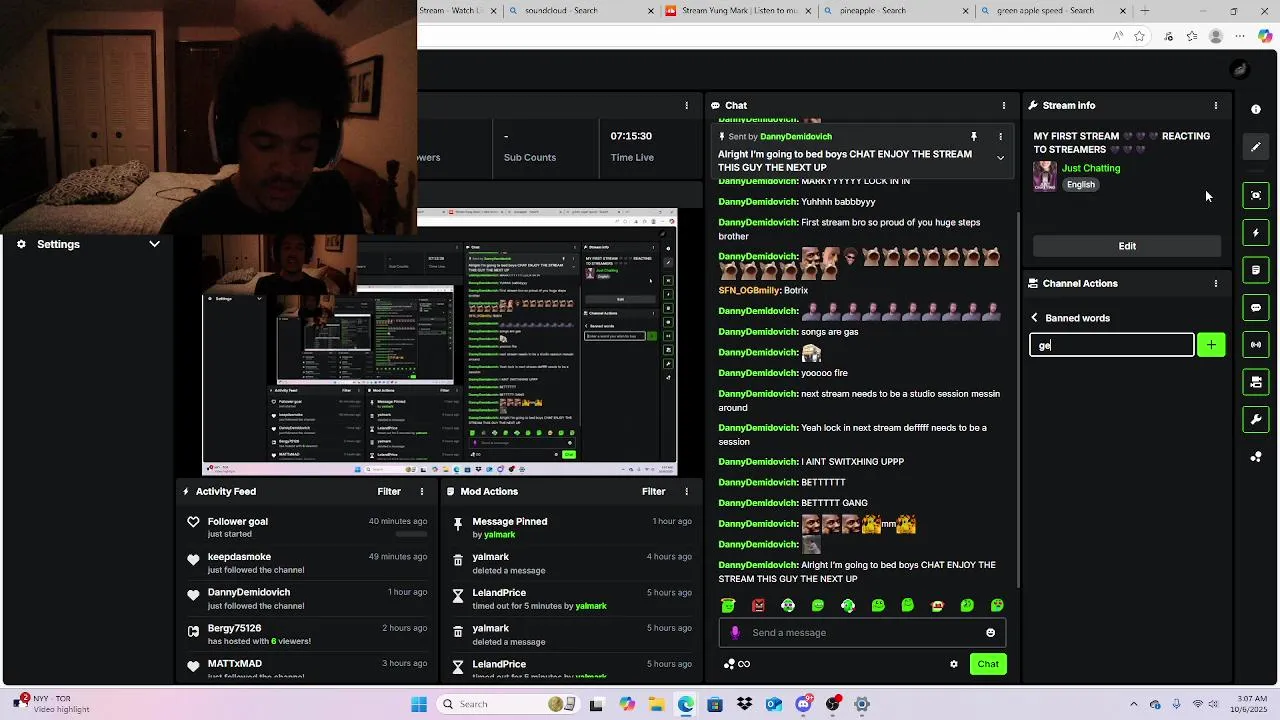1280x720 pixels.
Task: Toggle the chat bubble widget in sidebar
Action: [1256, 308]
